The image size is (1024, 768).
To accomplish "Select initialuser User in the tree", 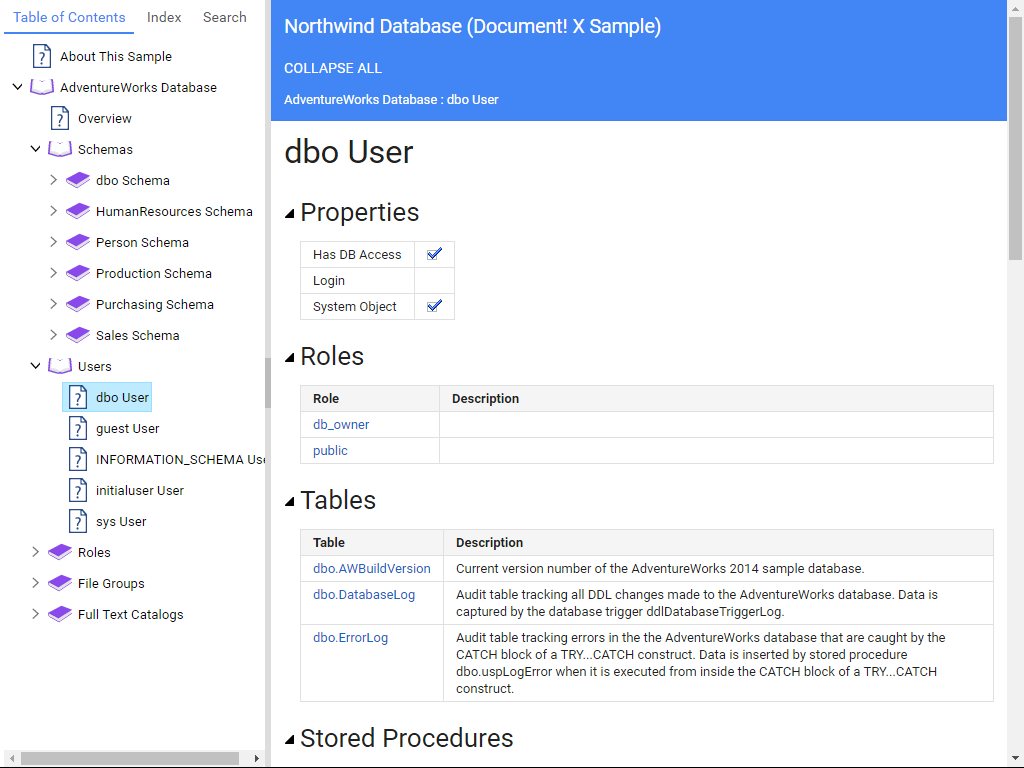I will pyautogui.click(x=140, y=490).
